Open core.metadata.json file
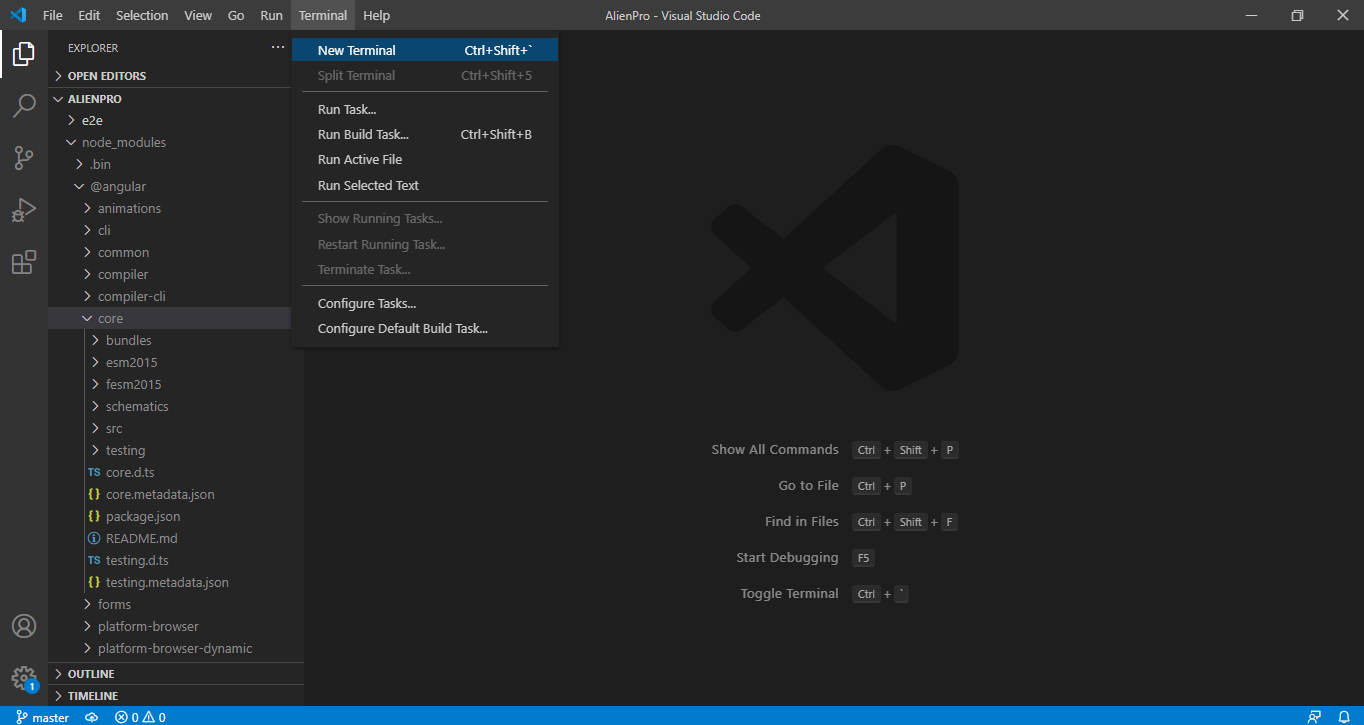This screenshot has width=1364, height=725. pyautogui.click(x=169, y=494)
